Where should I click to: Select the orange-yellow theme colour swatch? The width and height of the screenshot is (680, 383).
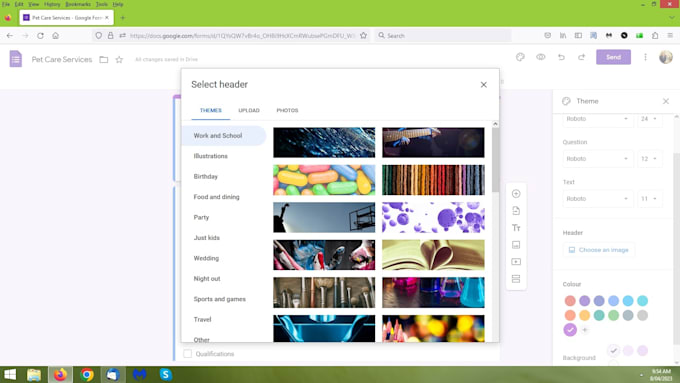coord(585,315)
